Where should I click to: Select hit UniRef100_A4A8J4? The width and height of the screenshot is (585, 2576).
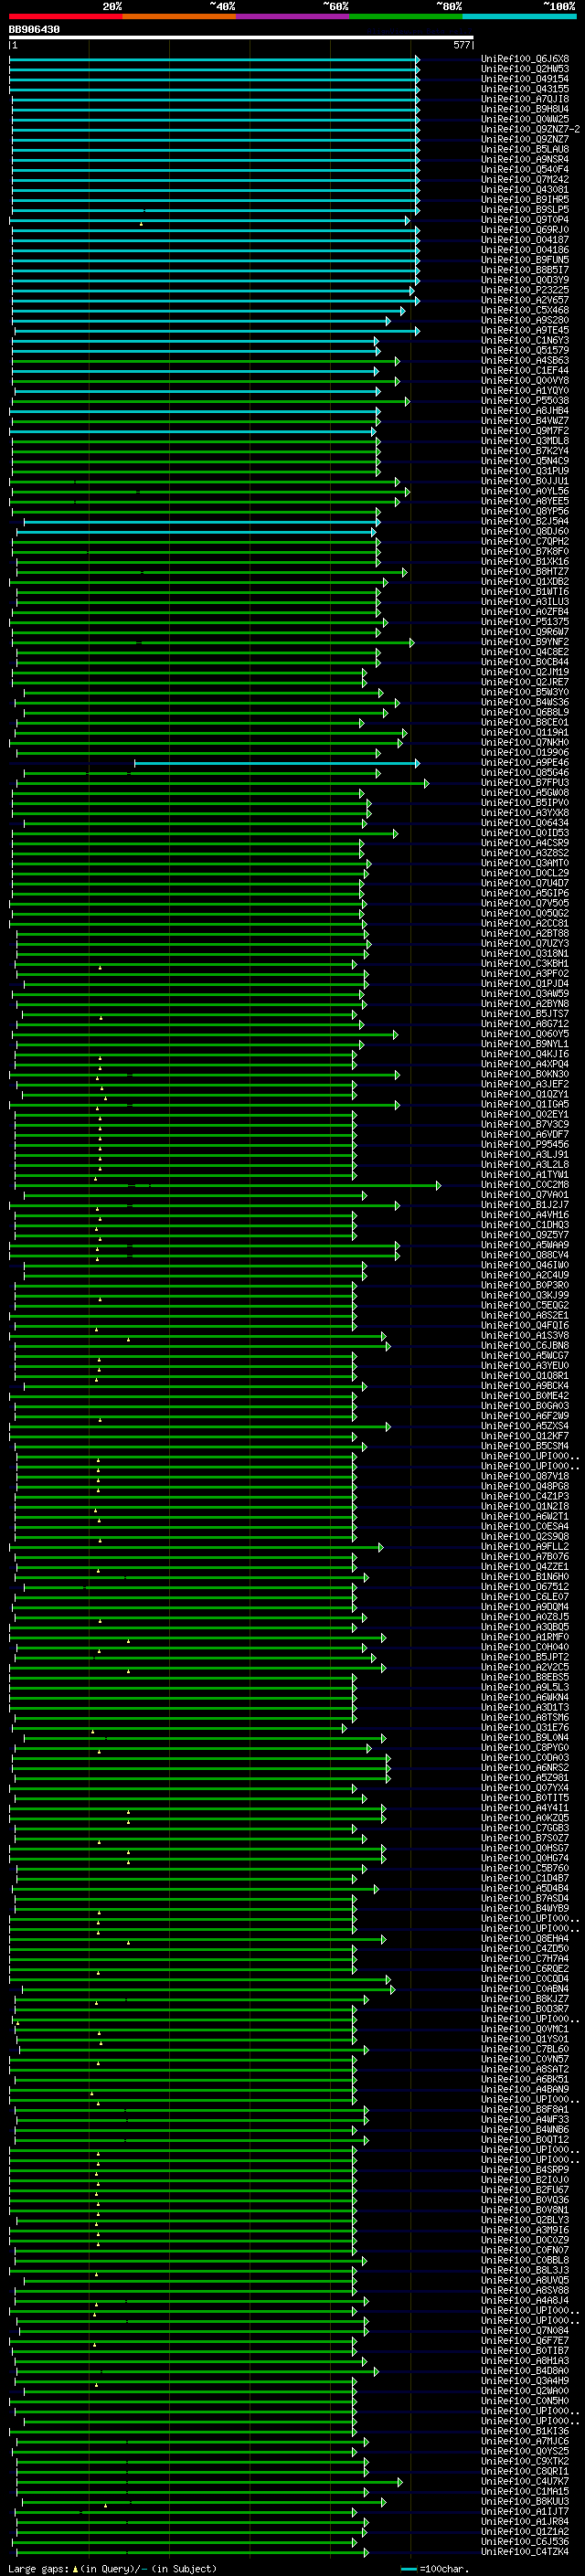(525, 2300)
